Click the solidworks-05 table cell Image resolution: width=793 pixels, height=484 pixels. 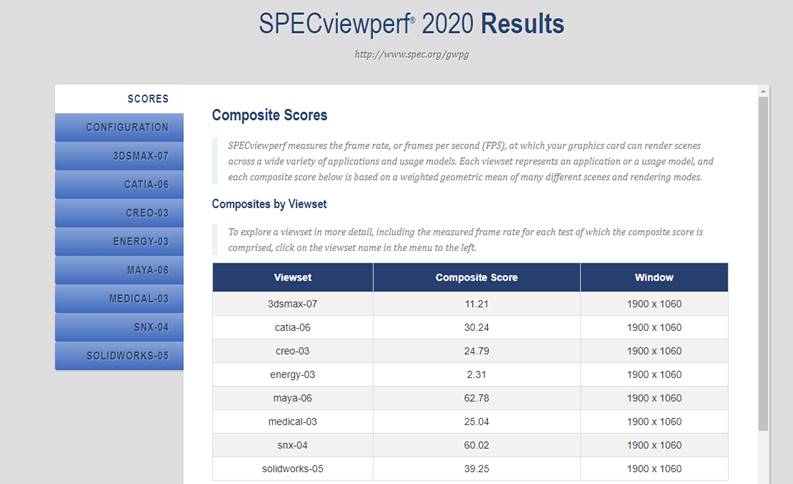293,468
